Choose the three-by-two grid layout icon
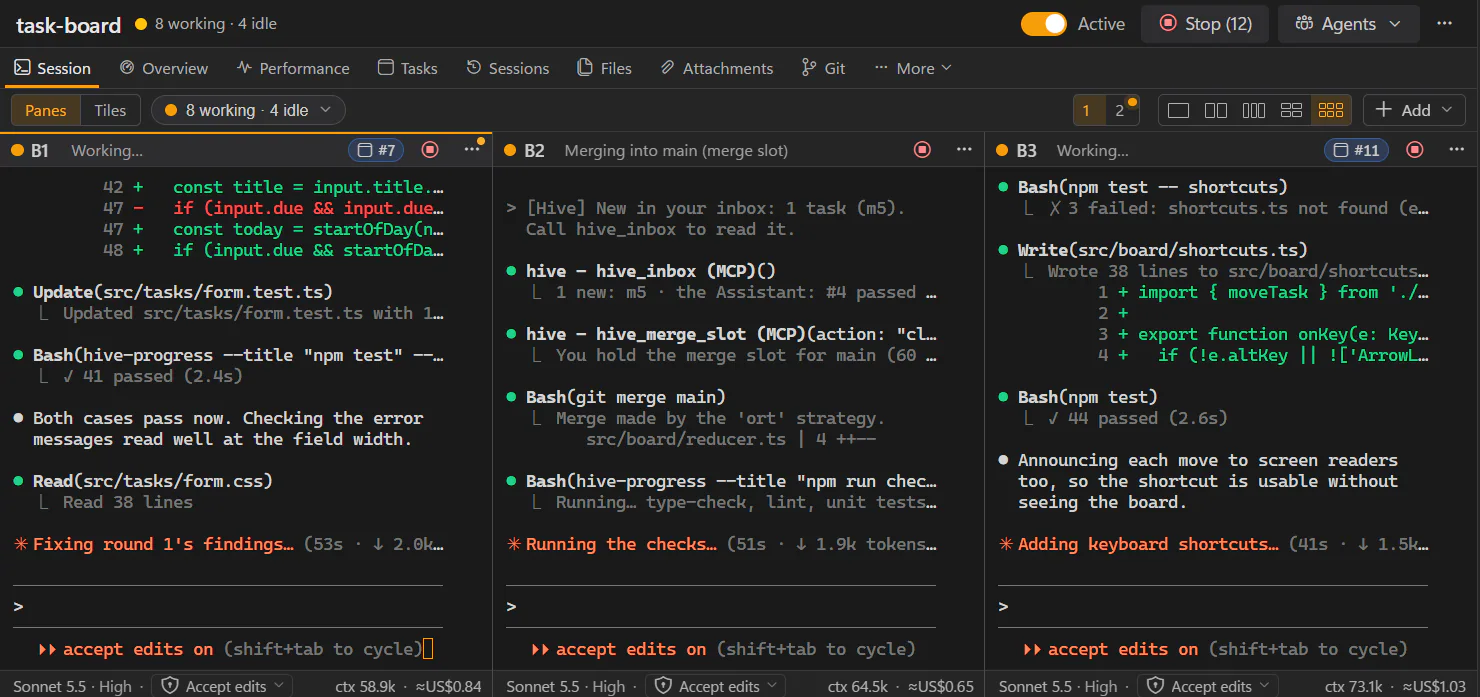The width and height of the screenshot is (1480, 697). click(1331, 110)
